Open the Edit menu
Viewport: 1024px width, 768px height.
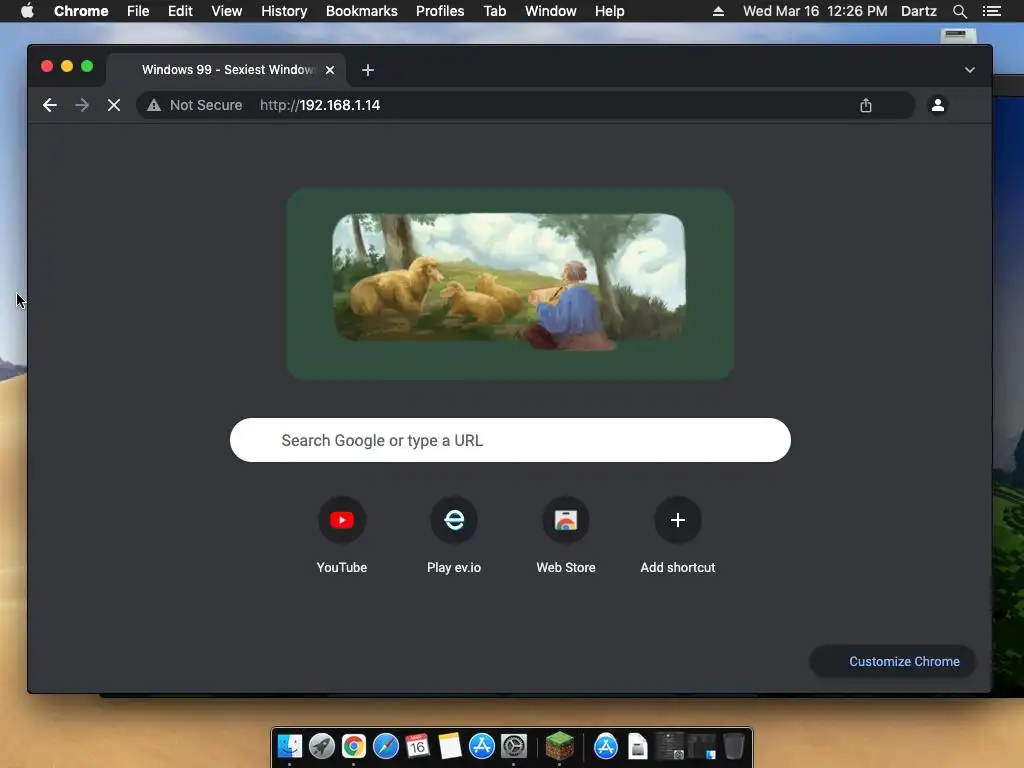180,11
